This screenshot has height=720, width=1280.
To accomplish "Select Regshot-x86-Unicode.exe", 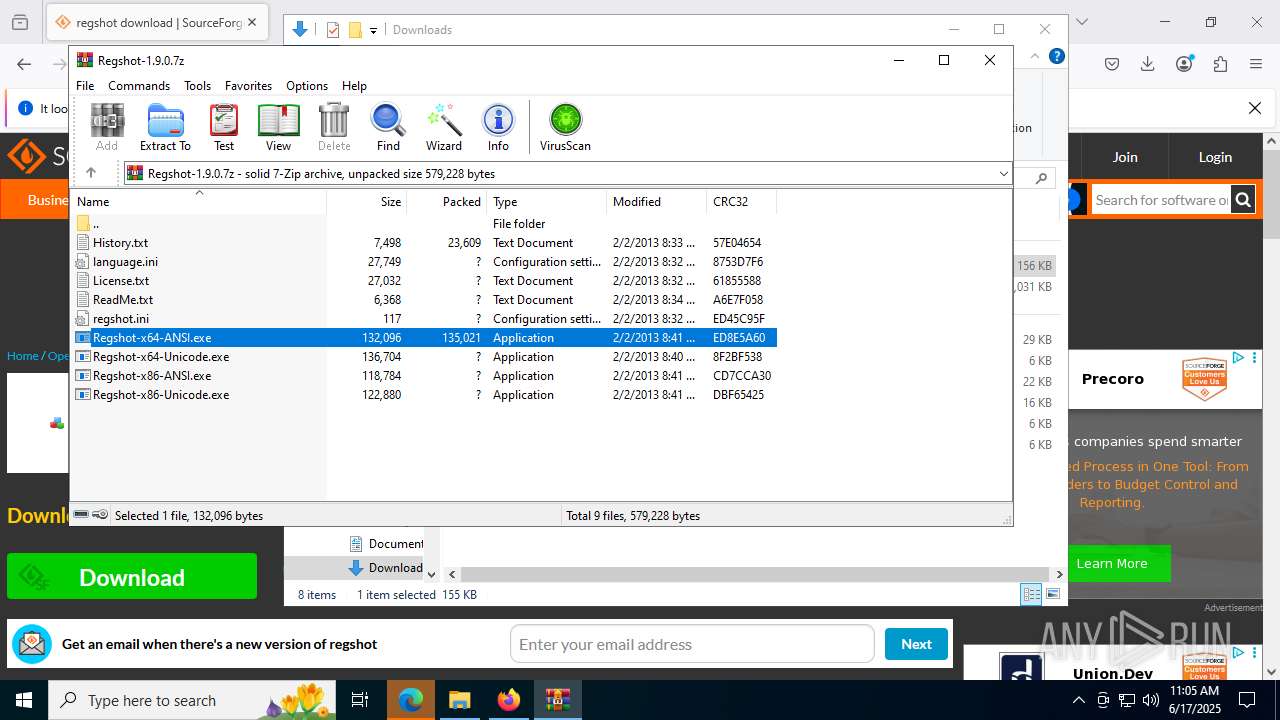I will [x=425, y=395].
